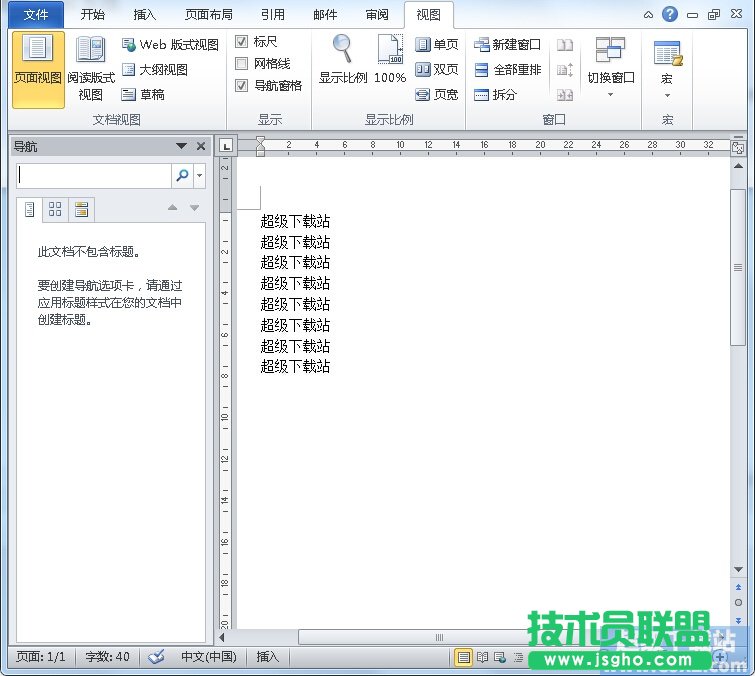755x676 pixels.
Task: Open the File (文件) tab
Action: (35, 14)
